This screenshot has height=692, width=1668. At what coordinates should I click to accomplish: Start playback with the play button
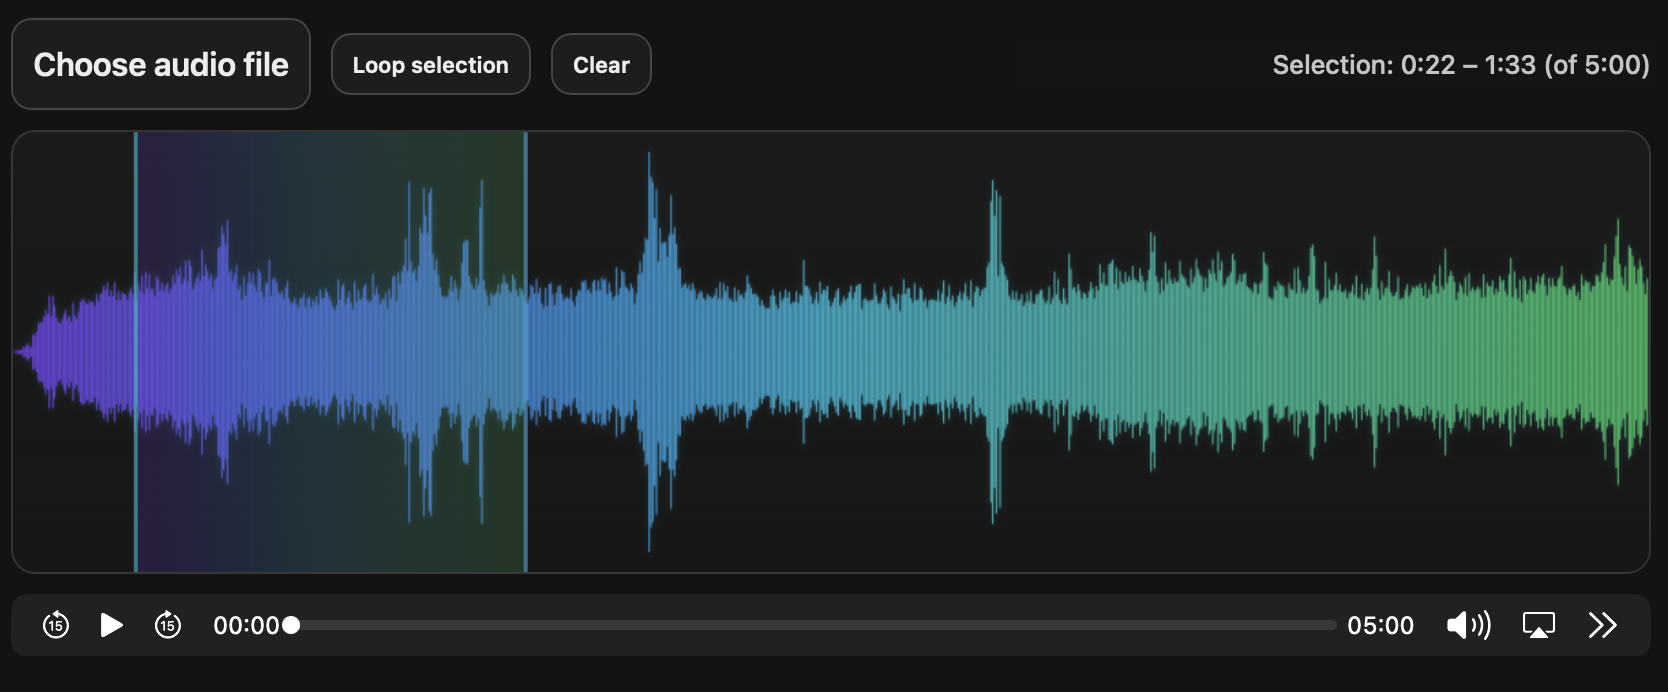(x=112, y=625)
